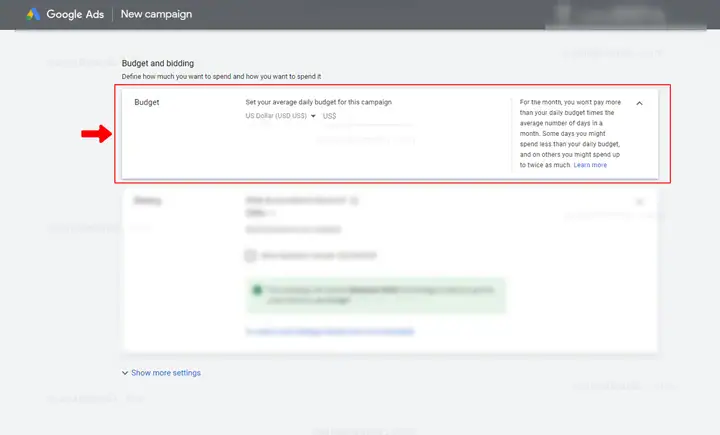
Task: Open the US Dollar currency dropdown
Action: (x=280, y=116)
